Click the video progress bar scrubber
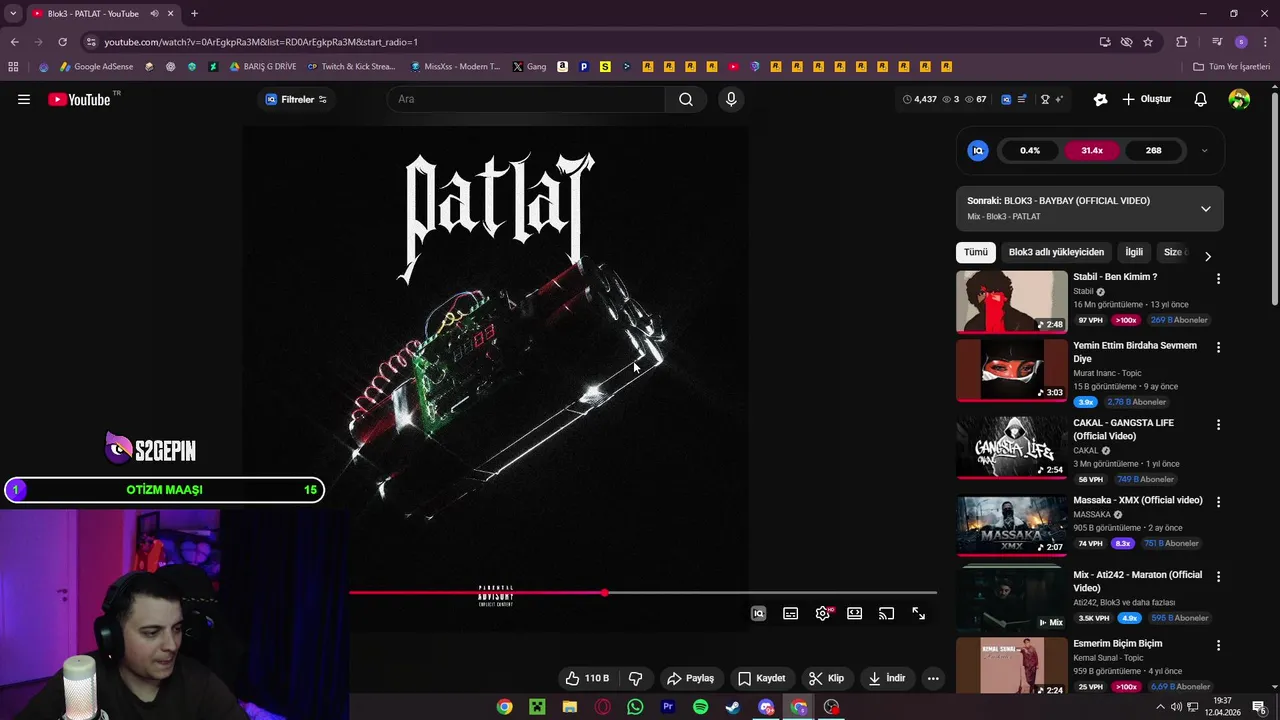Screen dimensions: 1280x720 (x=604, y=593)
